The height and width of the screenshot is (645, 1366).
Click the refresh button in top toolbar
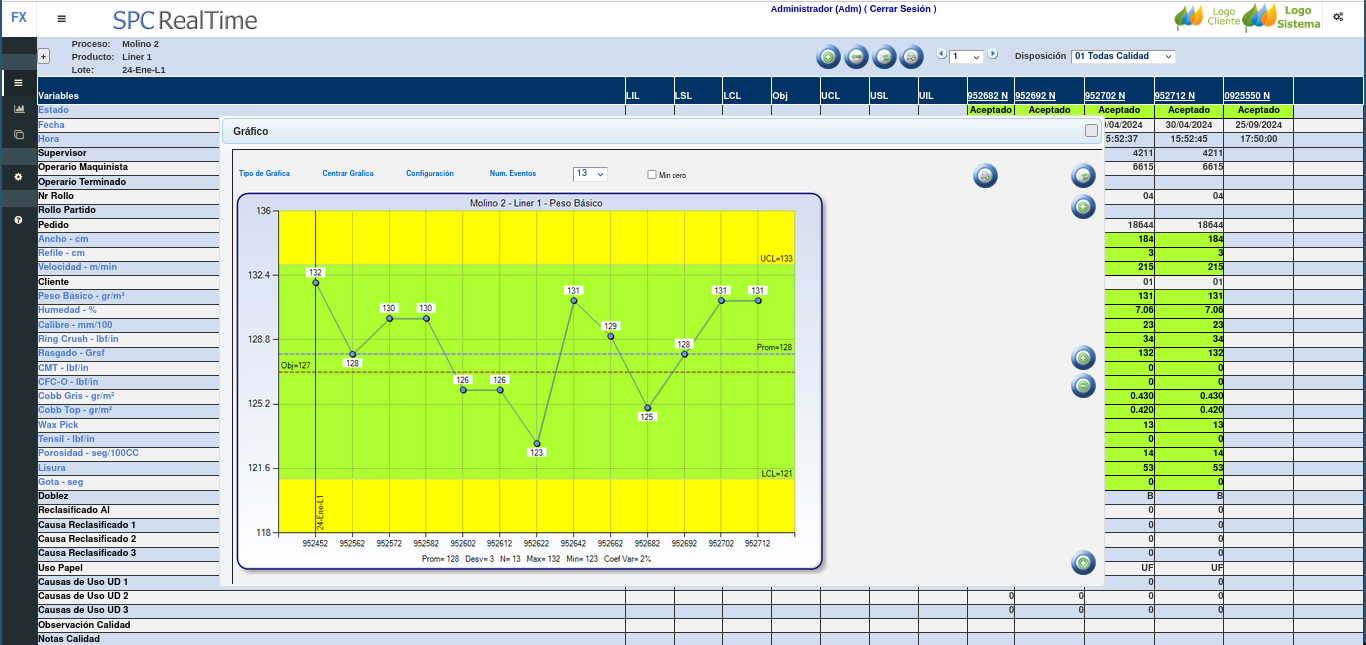coord(884,57)
